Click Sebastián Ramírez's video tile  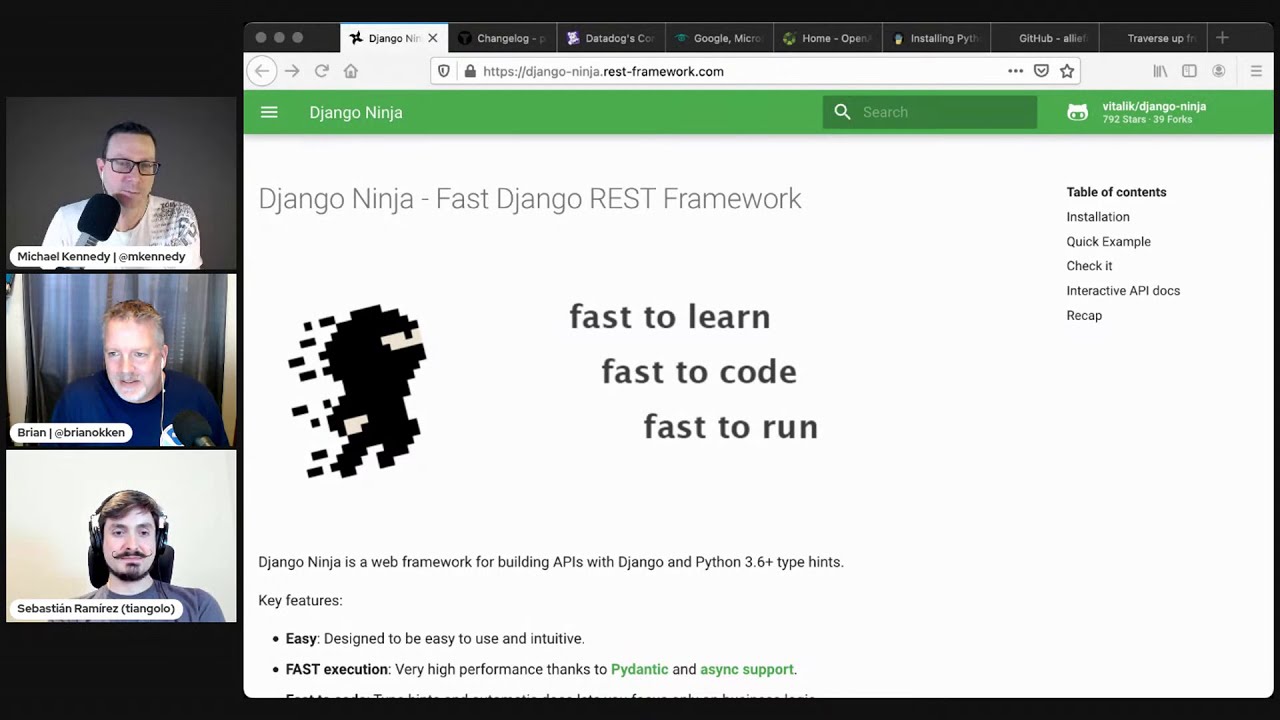tap(121, 536)
